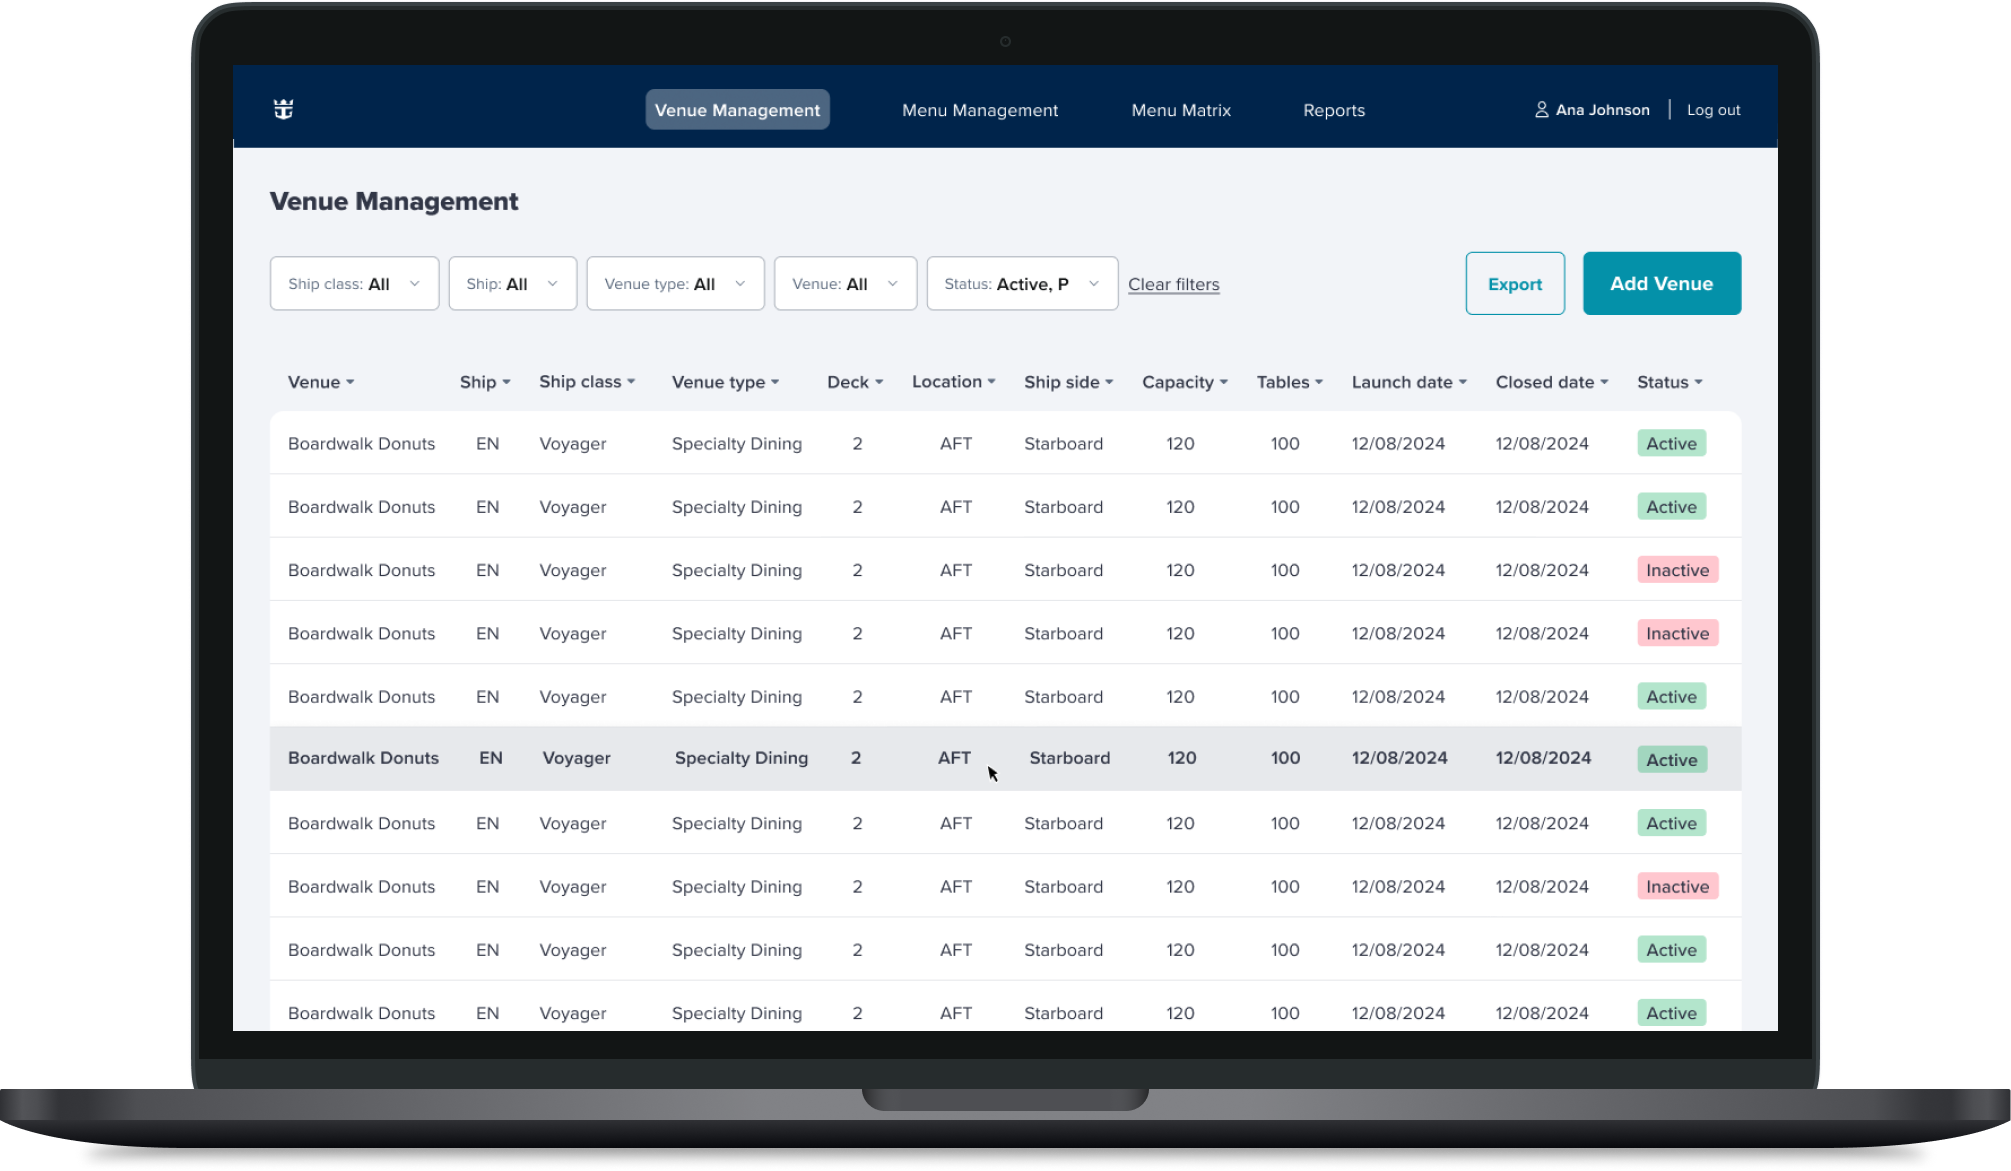This screenshot has height=1171, width=2011.
Task: Click the Clear filters link
Action: 1173,285
